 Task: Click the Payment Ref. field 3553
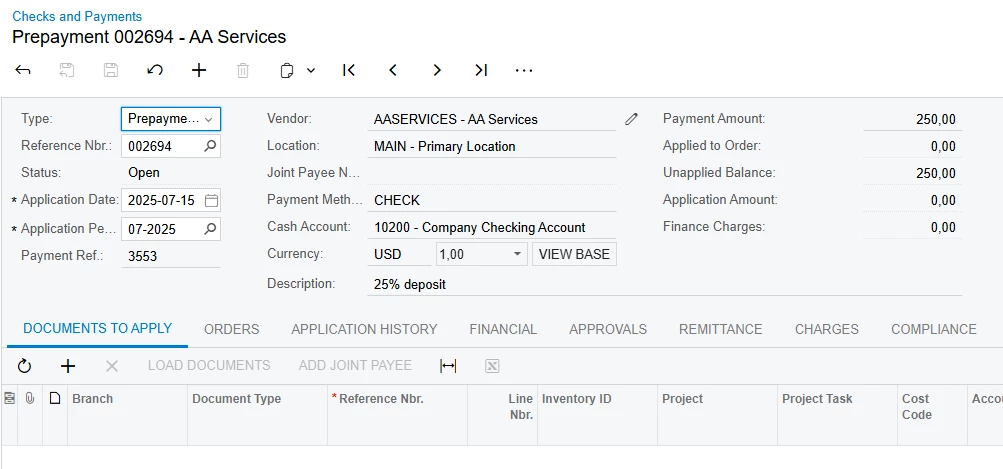[x=171, y=257]
